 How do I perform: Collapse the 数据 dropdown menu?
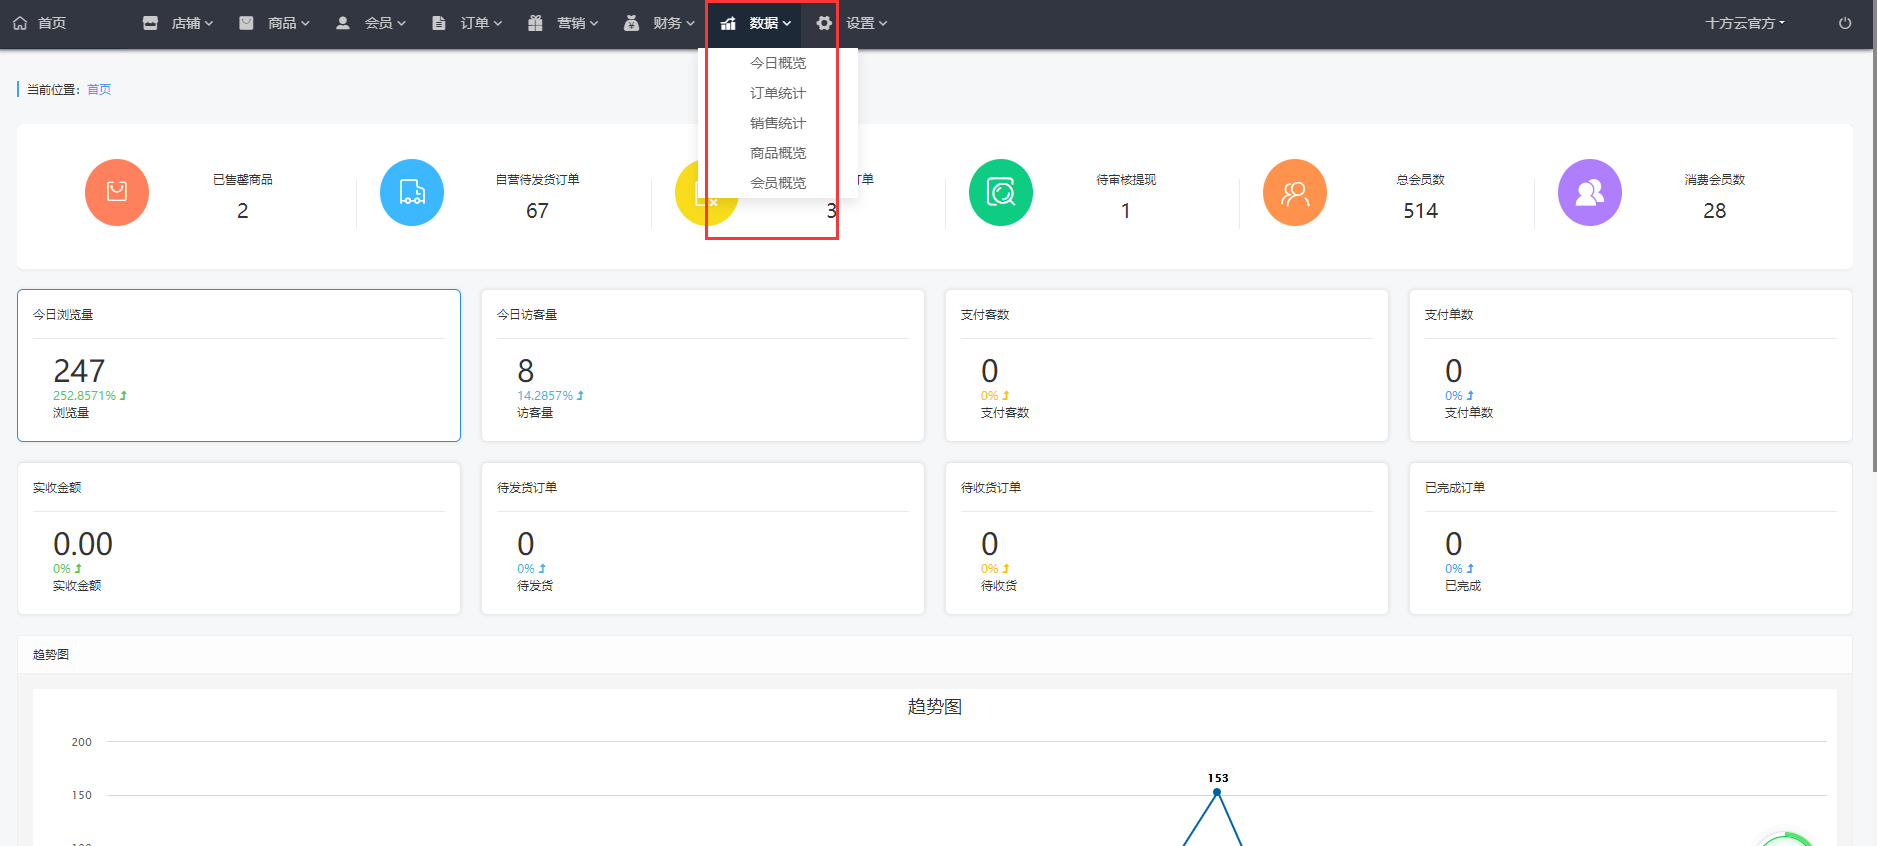click(770, 23)
